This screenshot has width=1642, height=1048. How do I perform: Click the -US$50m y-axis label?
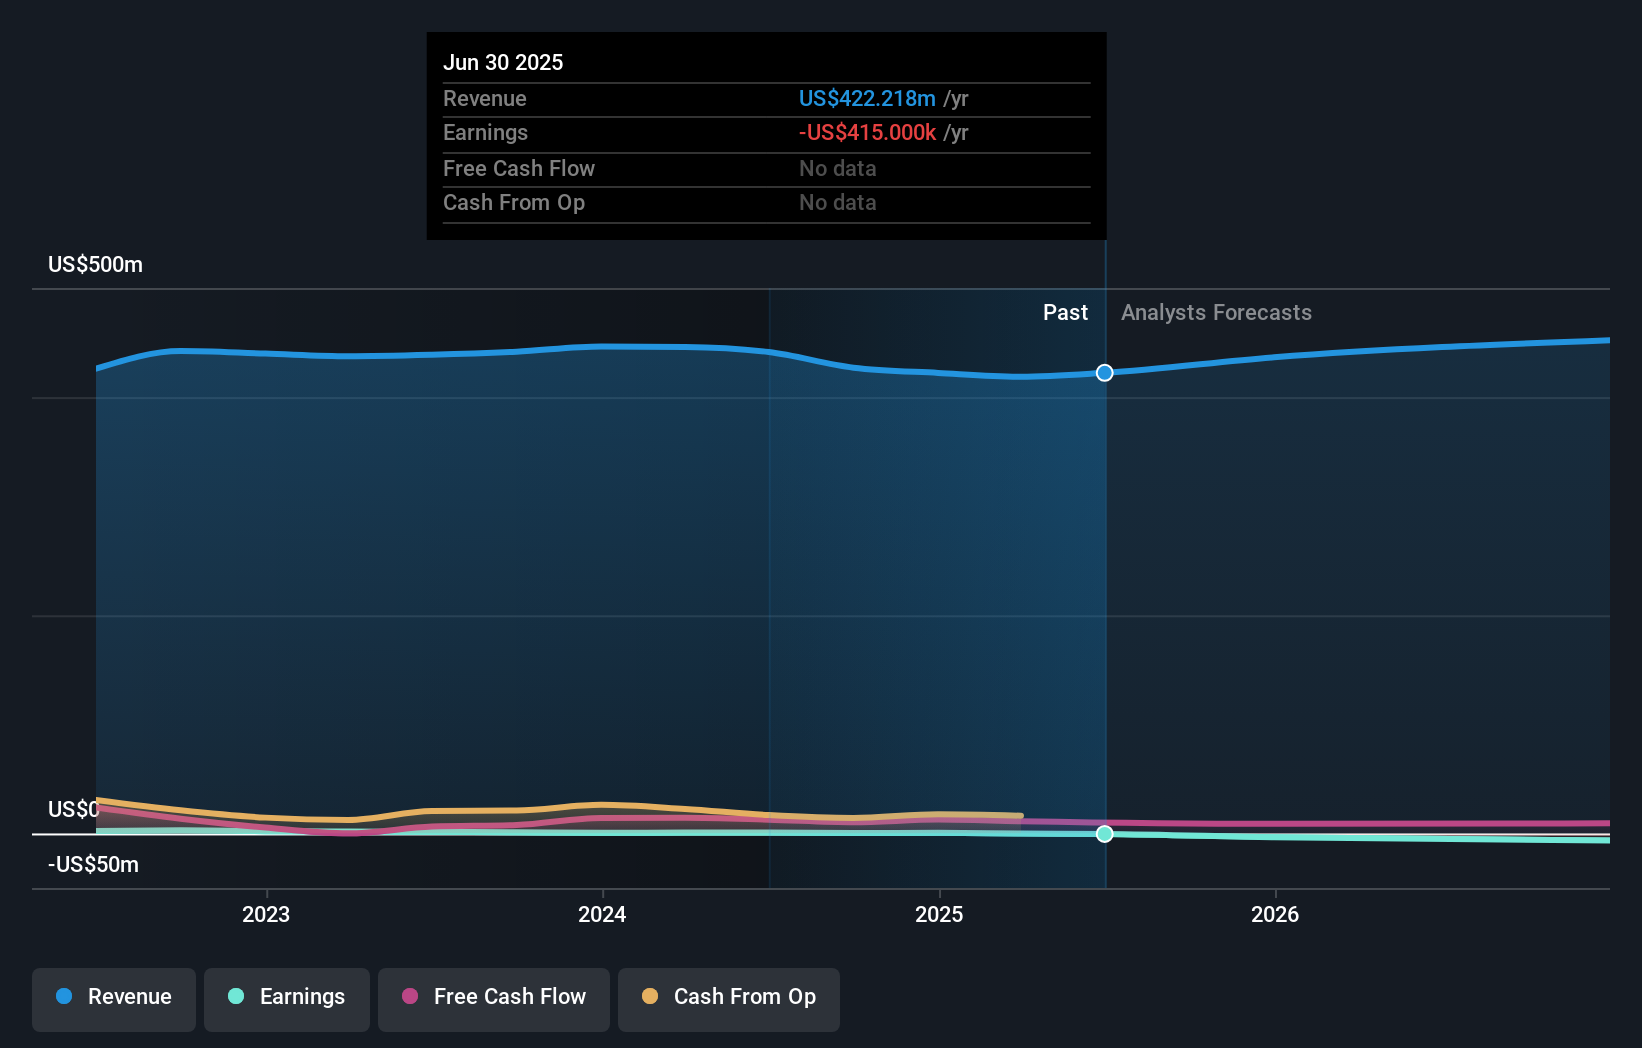pos(94,864)
